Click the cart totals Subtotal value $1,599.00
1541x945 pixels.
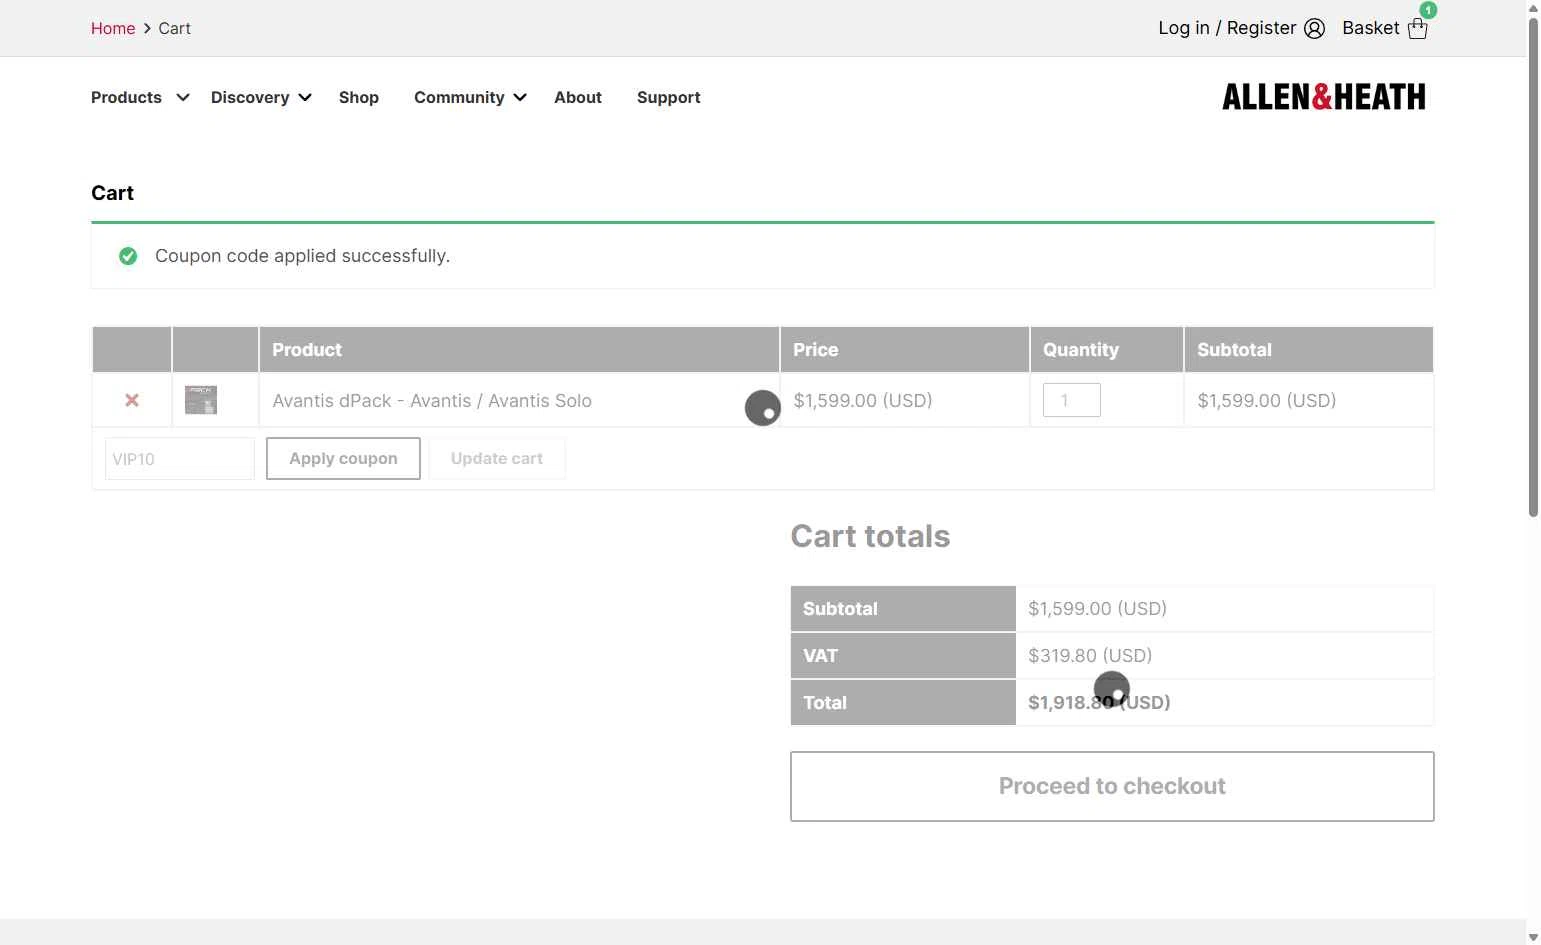coord(1097,608)
